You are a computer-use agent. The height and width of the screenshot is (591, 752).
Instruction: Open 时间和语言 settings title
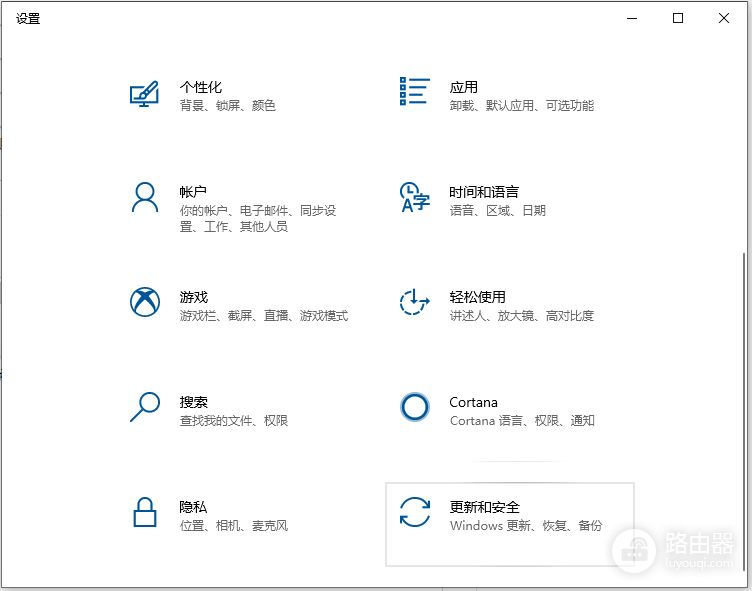484,192
